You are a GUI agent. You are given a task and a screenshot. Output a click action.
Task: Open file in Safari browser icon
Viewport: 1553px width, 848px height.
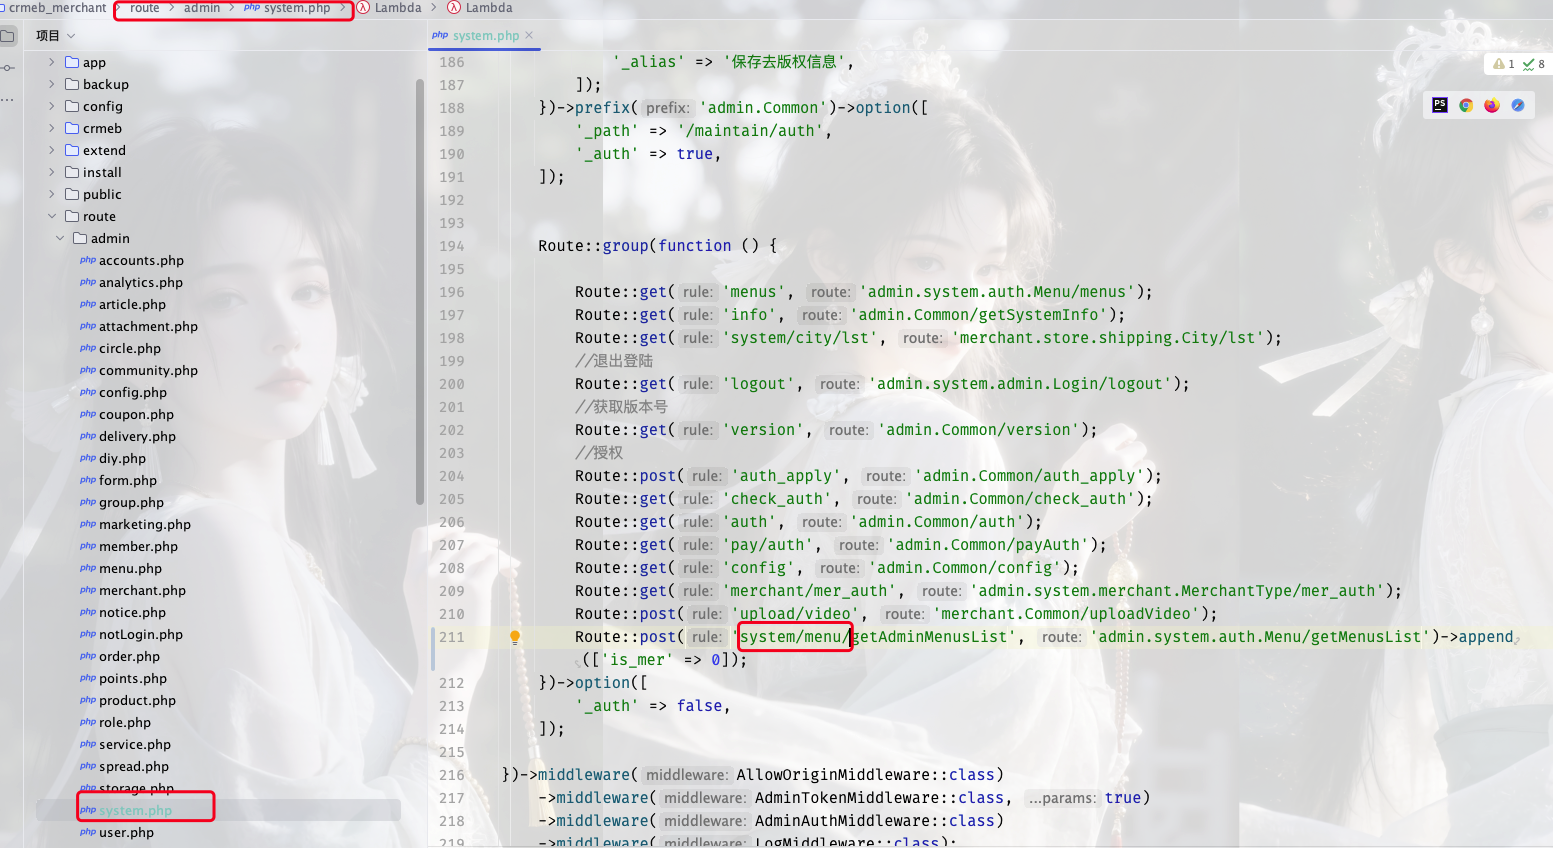tap(1518, 105)
